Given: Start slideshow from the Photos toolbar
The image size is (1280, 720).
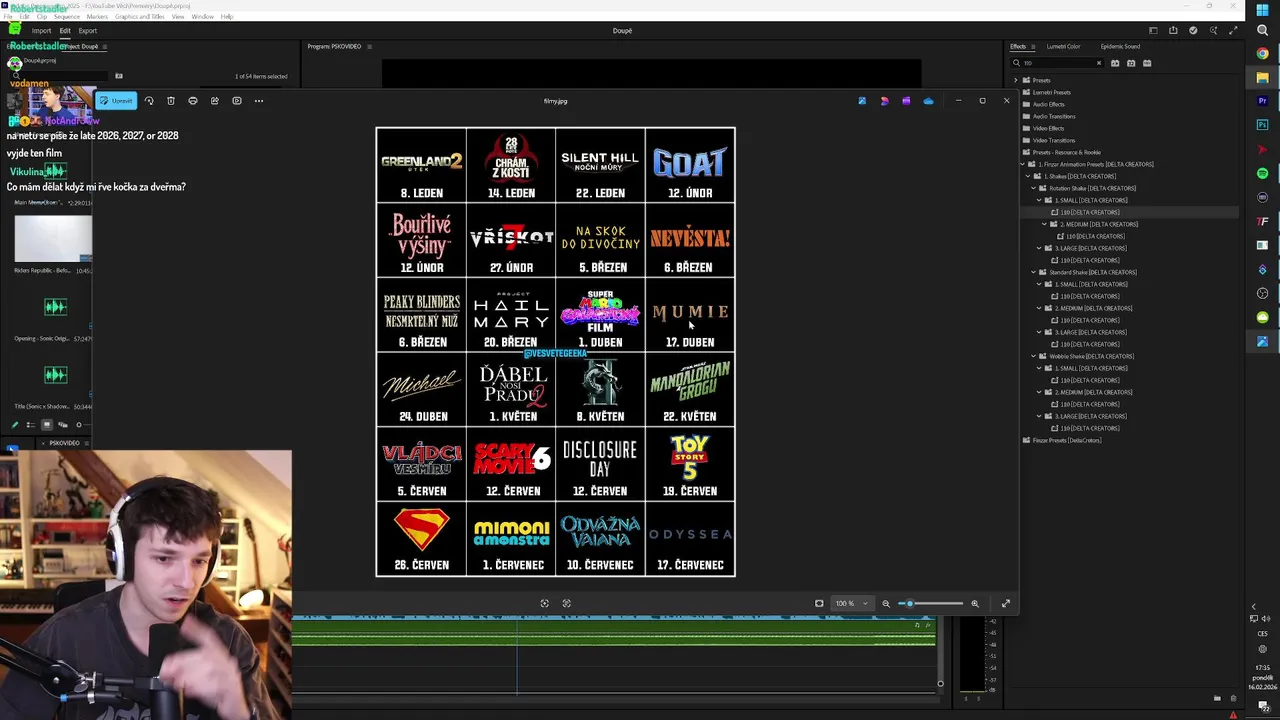Looking at the screenshot, I should pos(237,100).
